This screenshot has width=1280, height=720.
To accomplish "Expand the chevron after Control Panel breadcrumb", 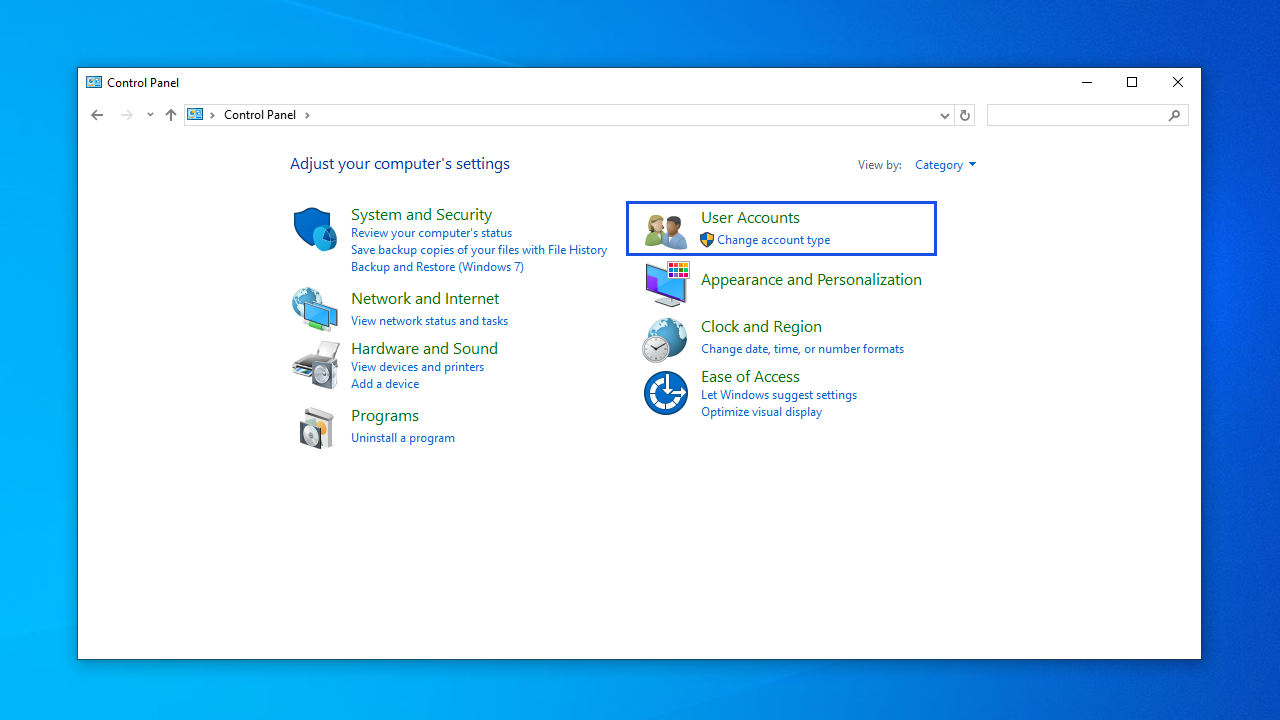I will (307, 115).
